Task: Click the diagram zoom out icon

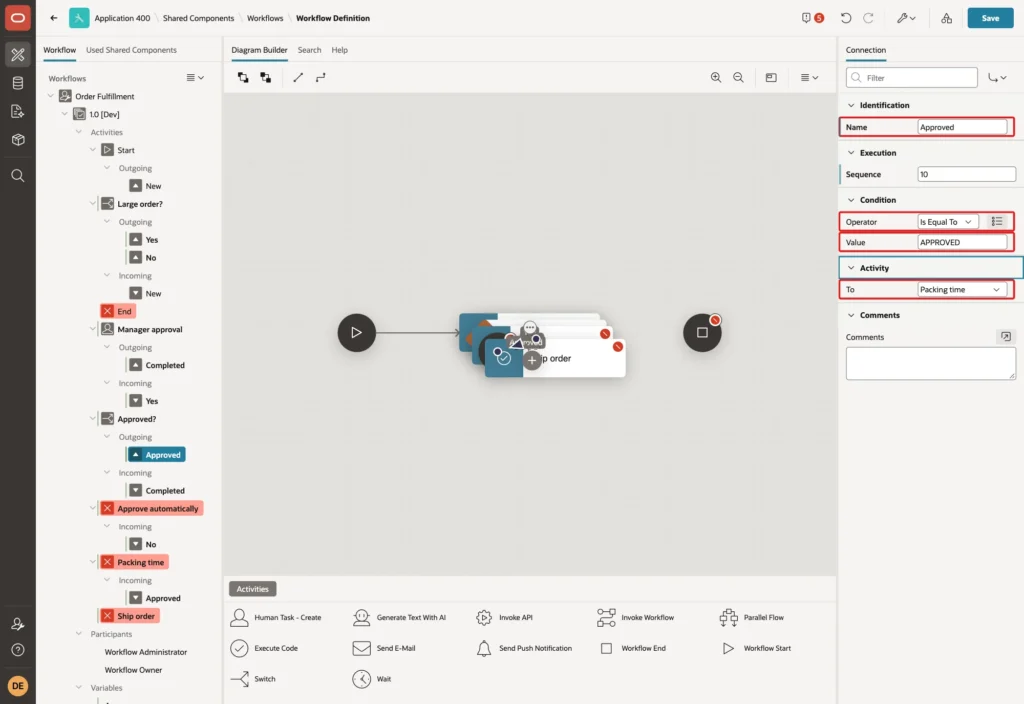Action: pos(738,77)
